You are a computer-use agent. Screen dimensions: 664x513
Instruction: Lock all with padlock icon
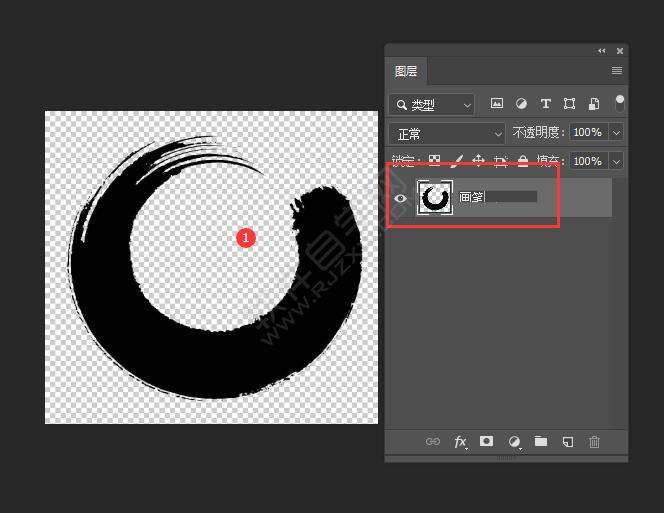coord(523,161)
